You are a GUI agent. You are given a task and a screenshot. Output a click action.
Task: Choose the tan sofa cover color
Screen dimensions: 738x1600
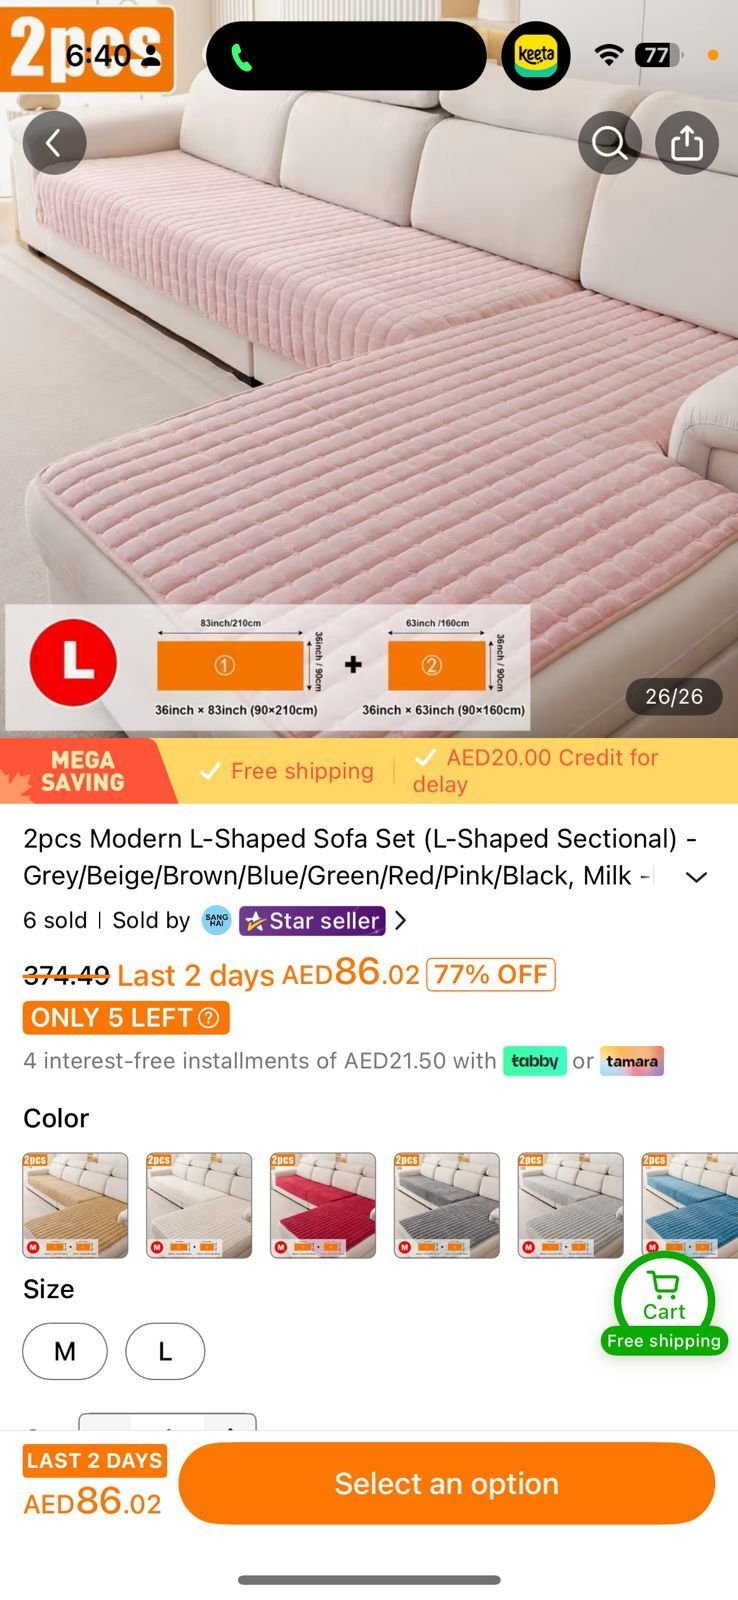click(75, 1205)
